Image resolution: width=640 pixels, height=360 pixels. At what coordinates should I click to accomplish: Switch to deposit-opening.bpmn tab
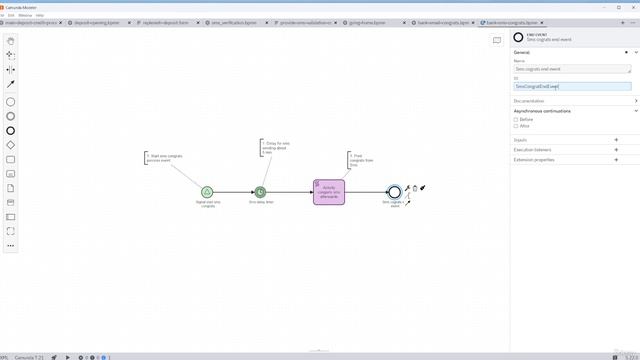(97, 23)
